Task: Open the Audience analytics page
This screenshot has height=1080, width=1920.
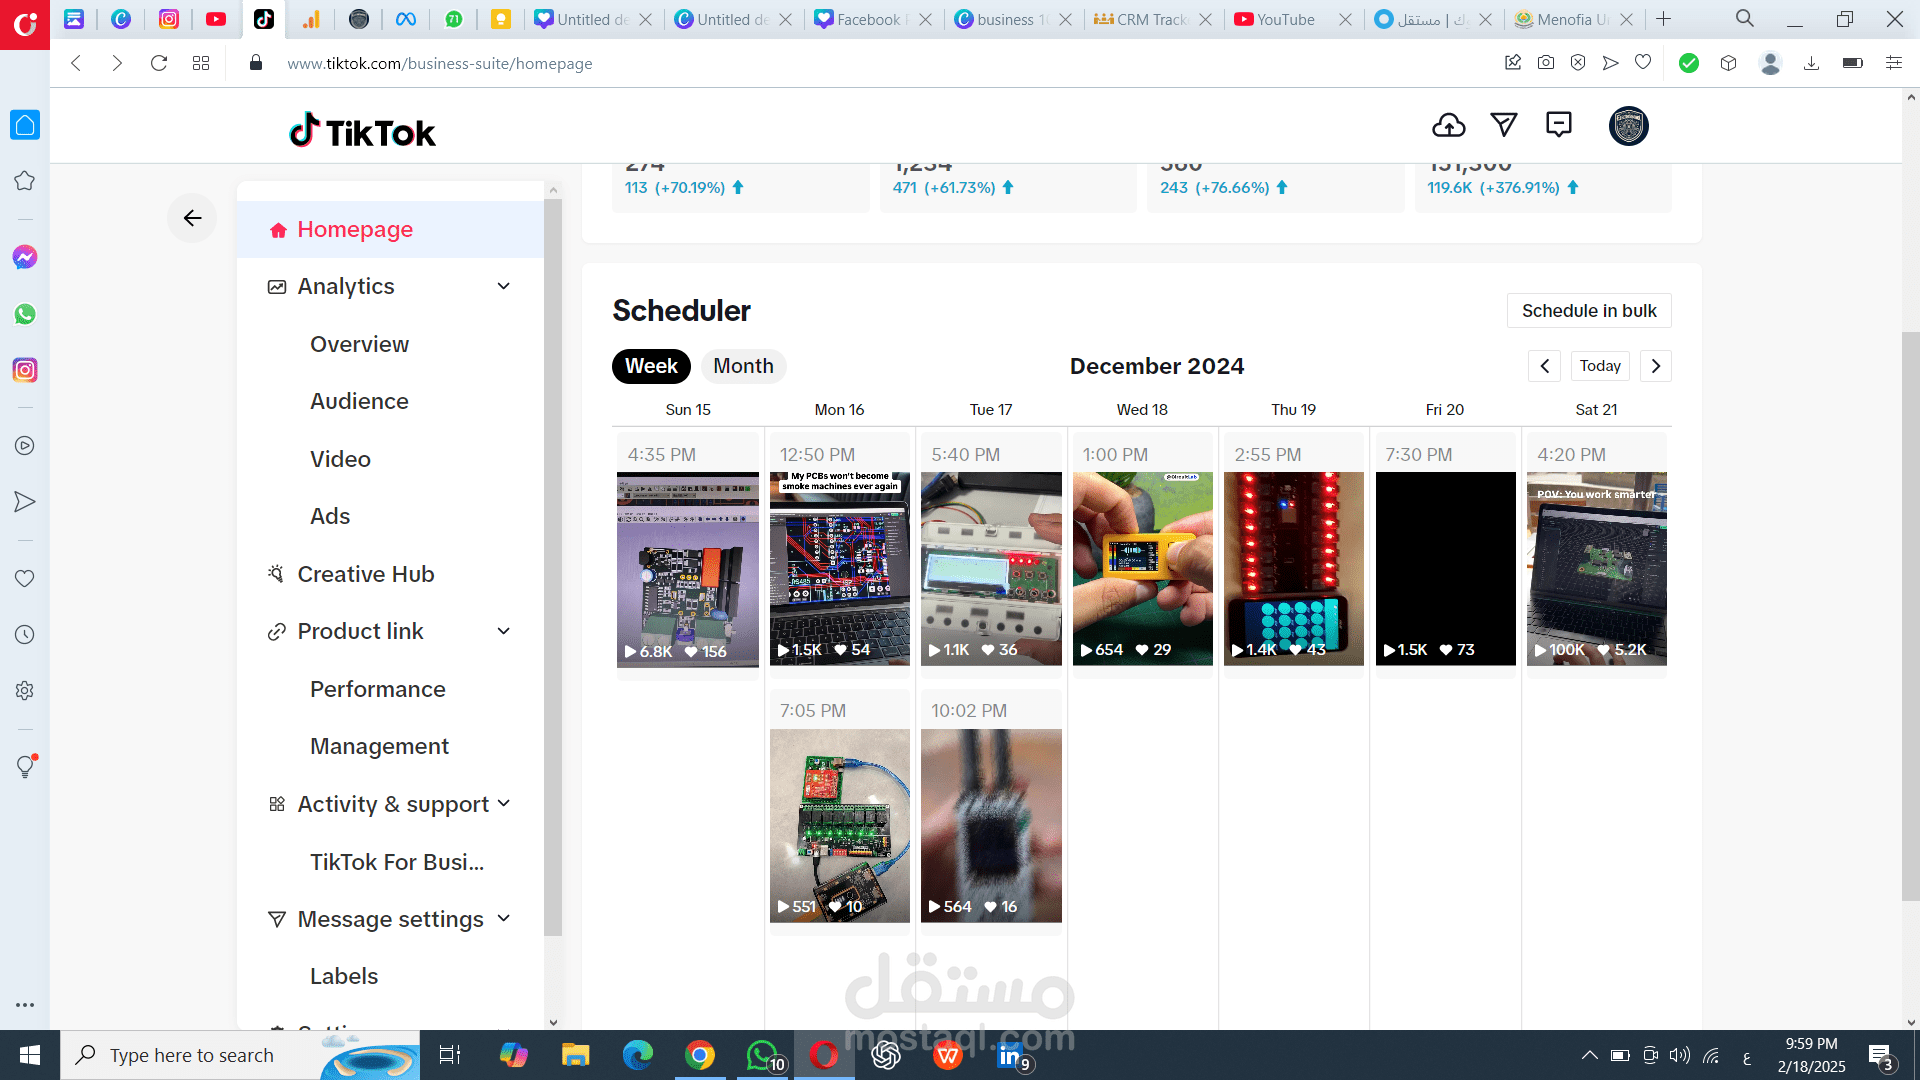Action: (x=359, y=401)
